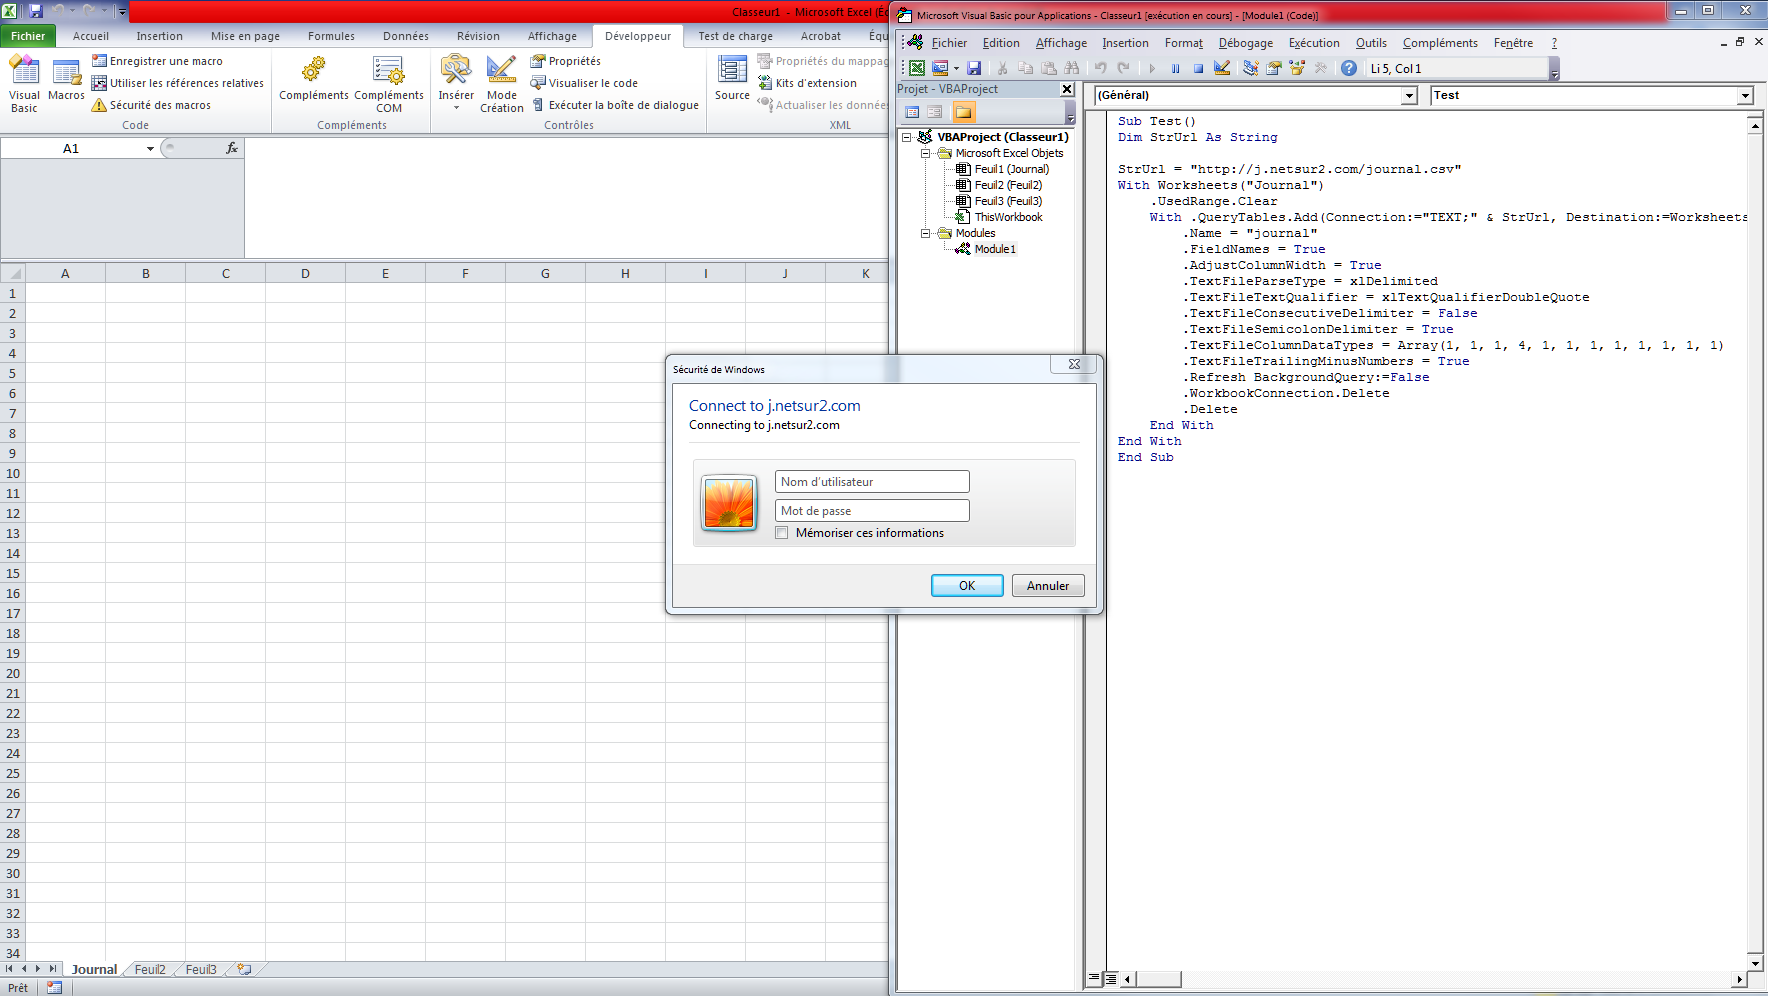Open Explorateur de projets icon in VBA toolbar
Image resolution: width=1768 pixels, height=996 pixels.
1250,68
